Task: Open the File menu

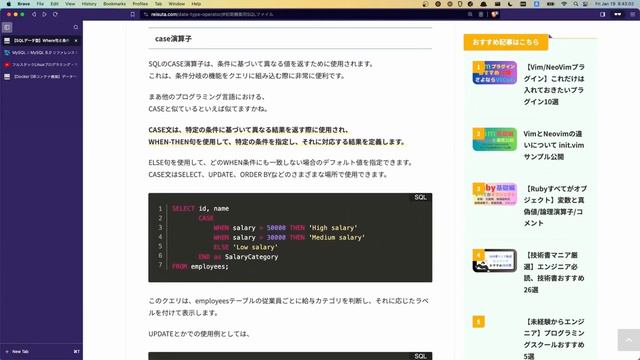Action: [40, 4]
